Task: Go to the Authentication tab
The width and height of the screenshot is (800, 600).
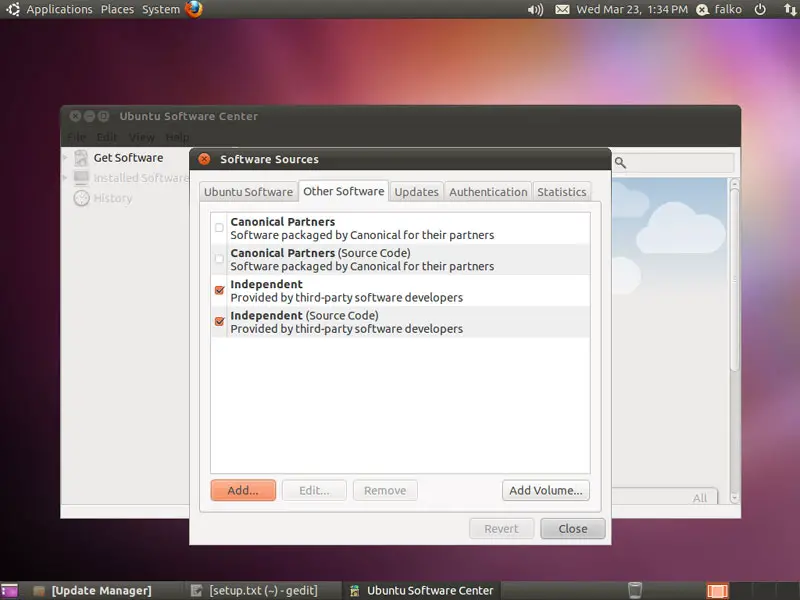Action: click(x=488, y=192)
